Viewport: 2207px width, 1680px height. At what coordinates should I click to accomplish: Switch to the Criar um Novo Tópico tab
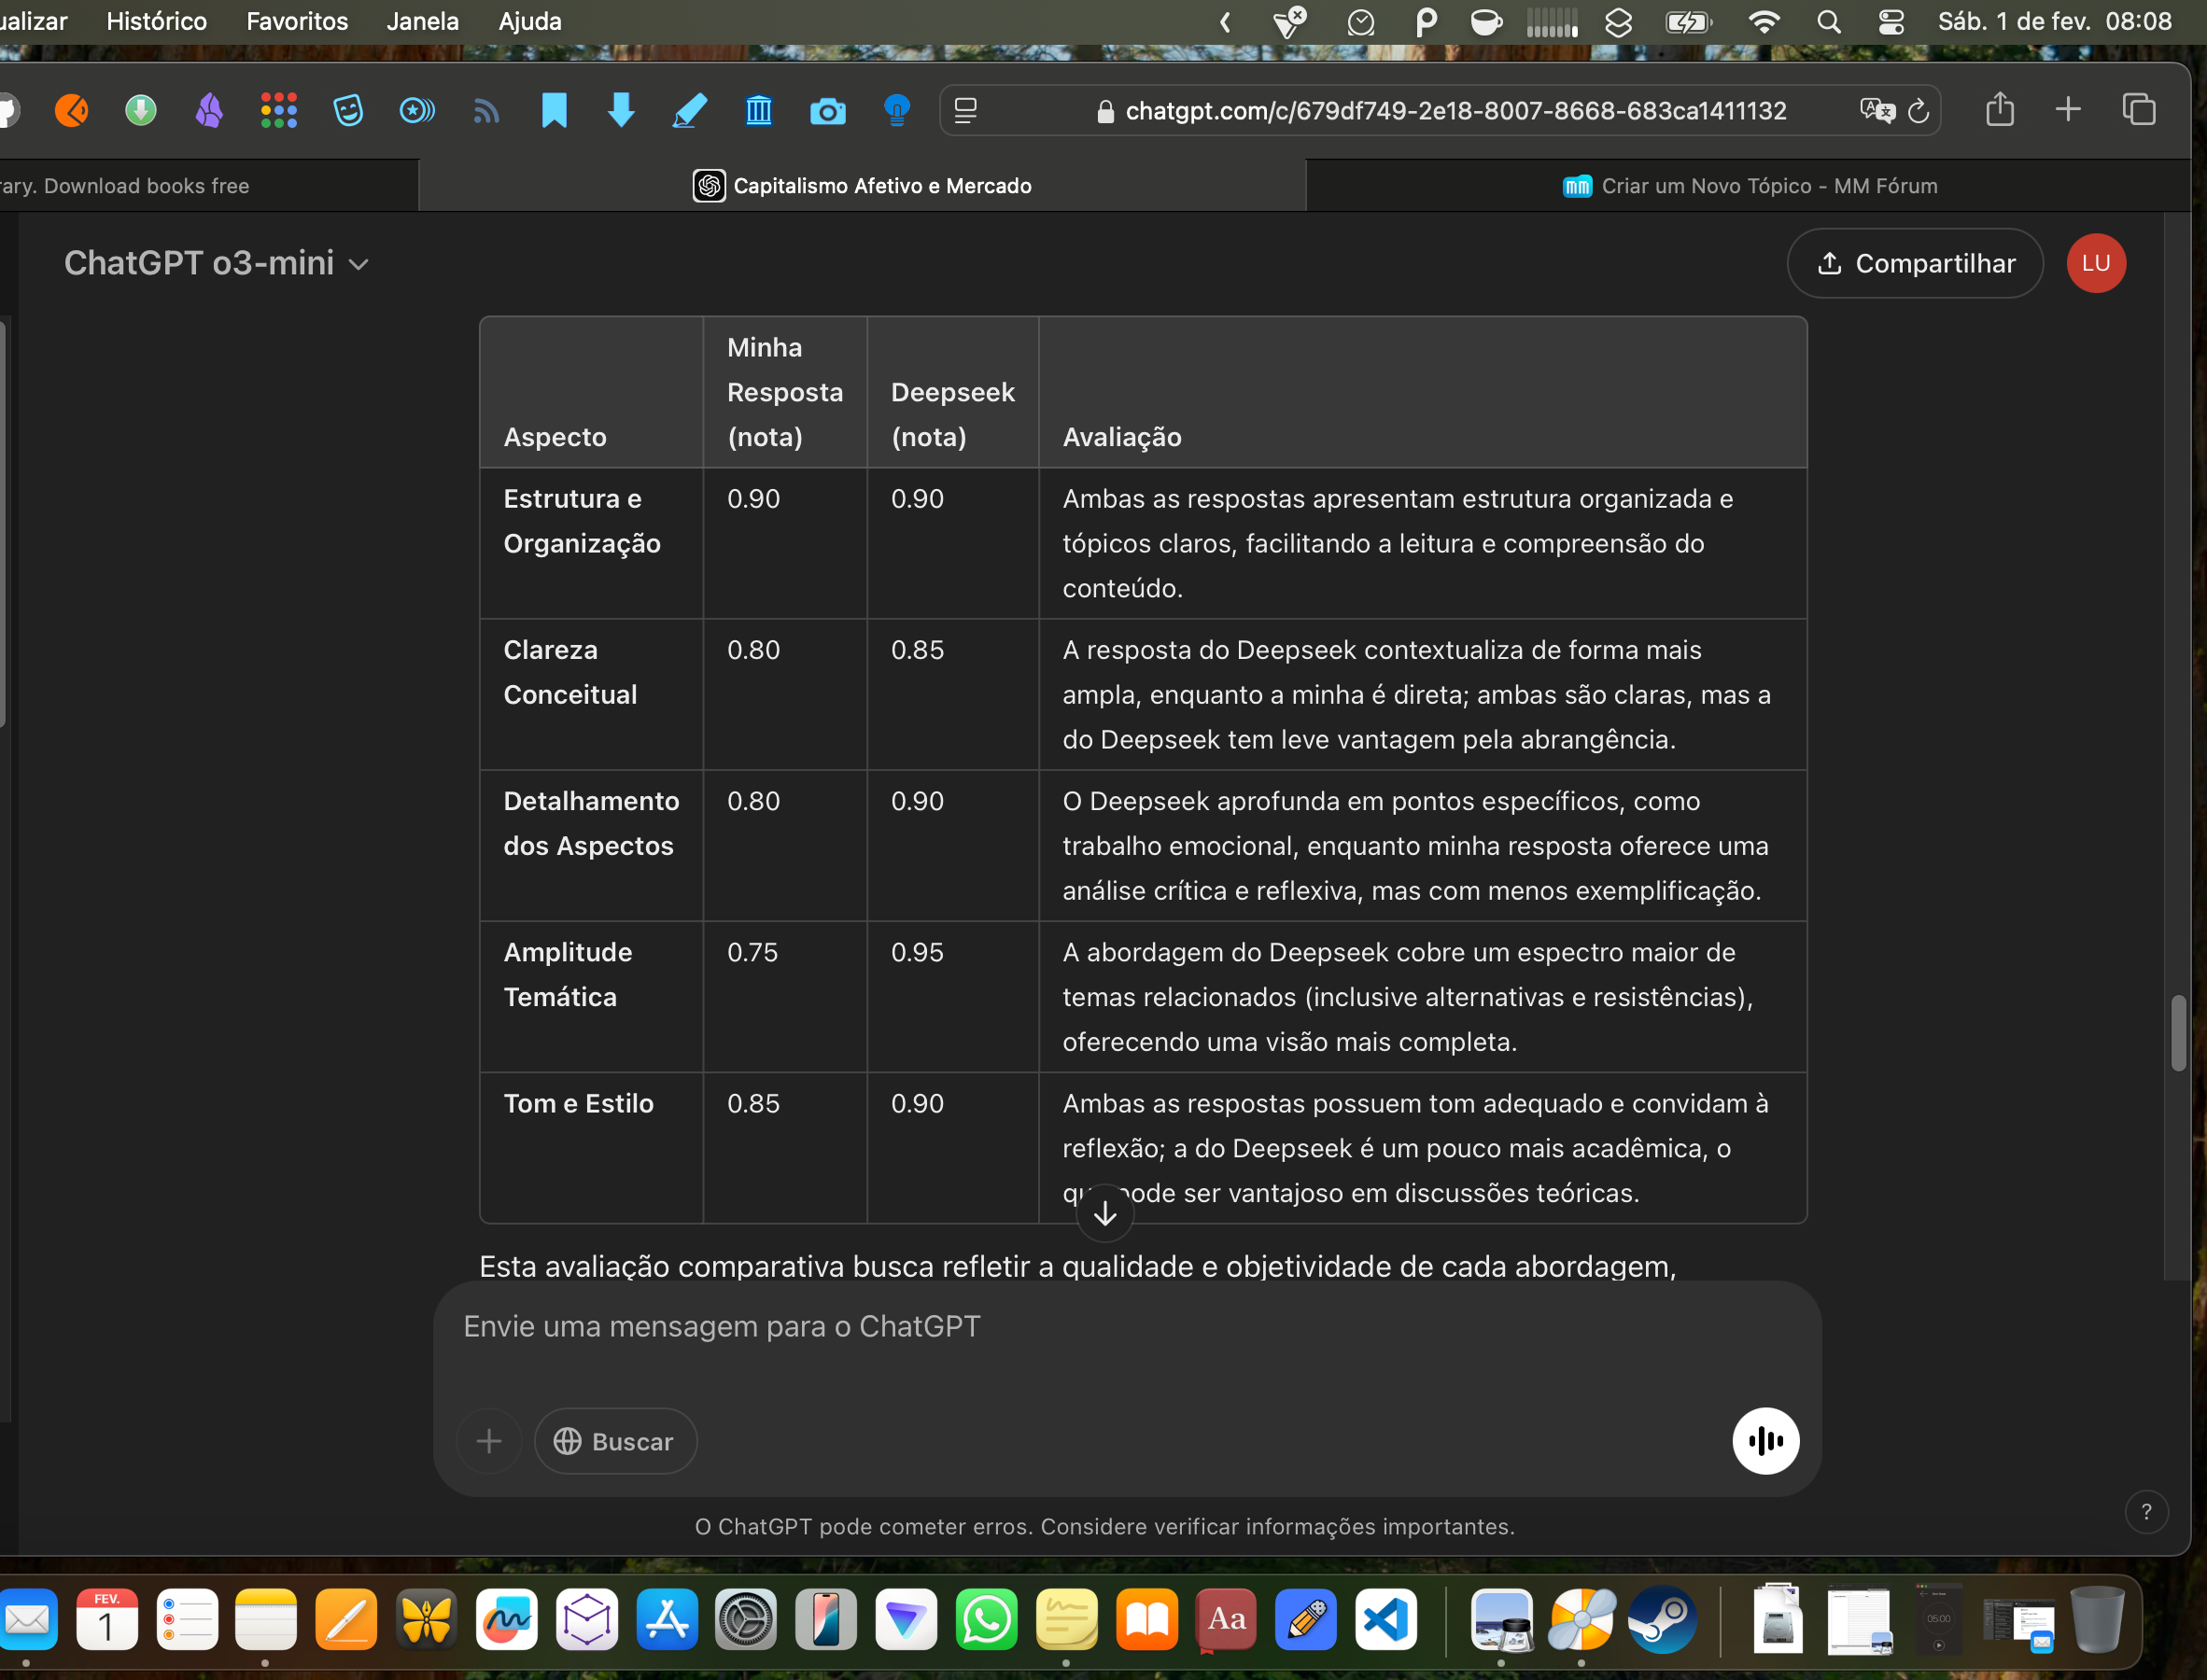[1749, 186]
